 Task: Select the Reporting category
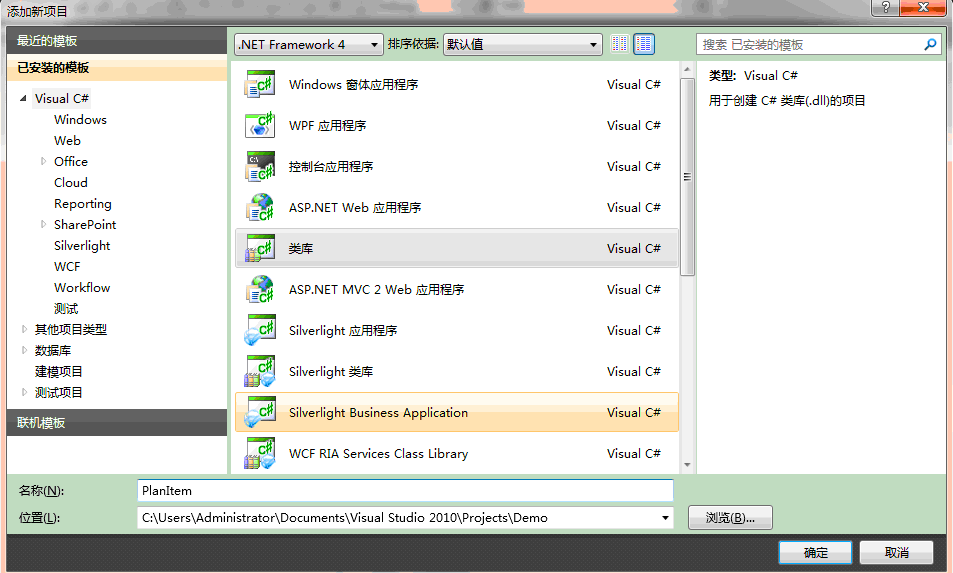(83, 204)
